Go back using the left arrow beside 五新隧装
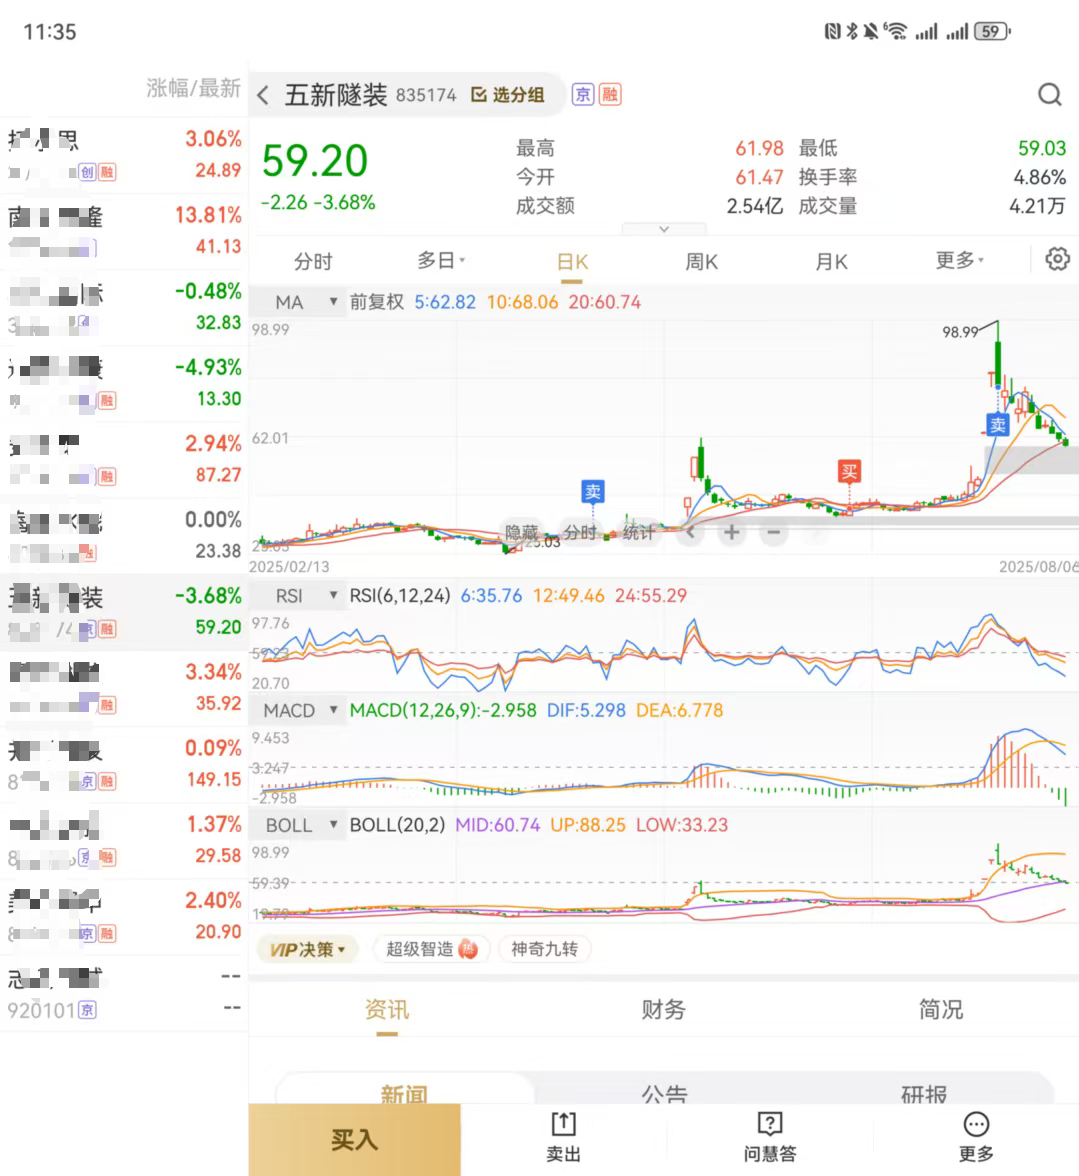This screenshot has width=1079, height=1176. click(263, 95)
